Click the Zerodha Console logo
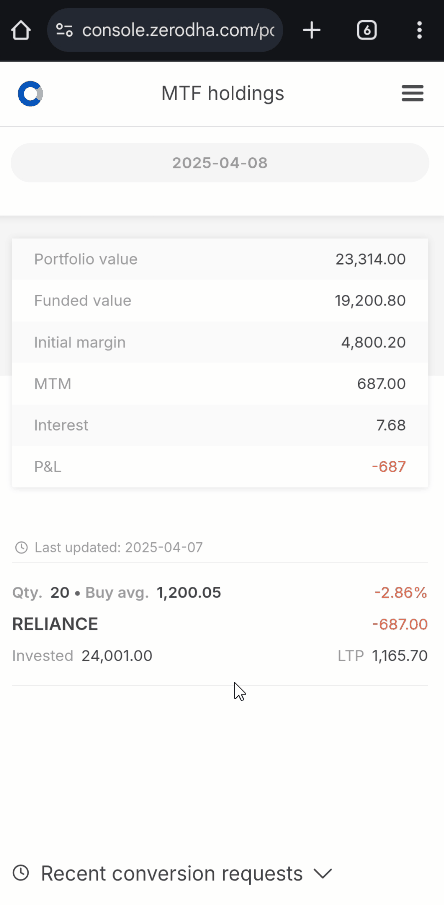Image resolution: width=444 pixels, height=905 pixels. (x=30, y=94)
